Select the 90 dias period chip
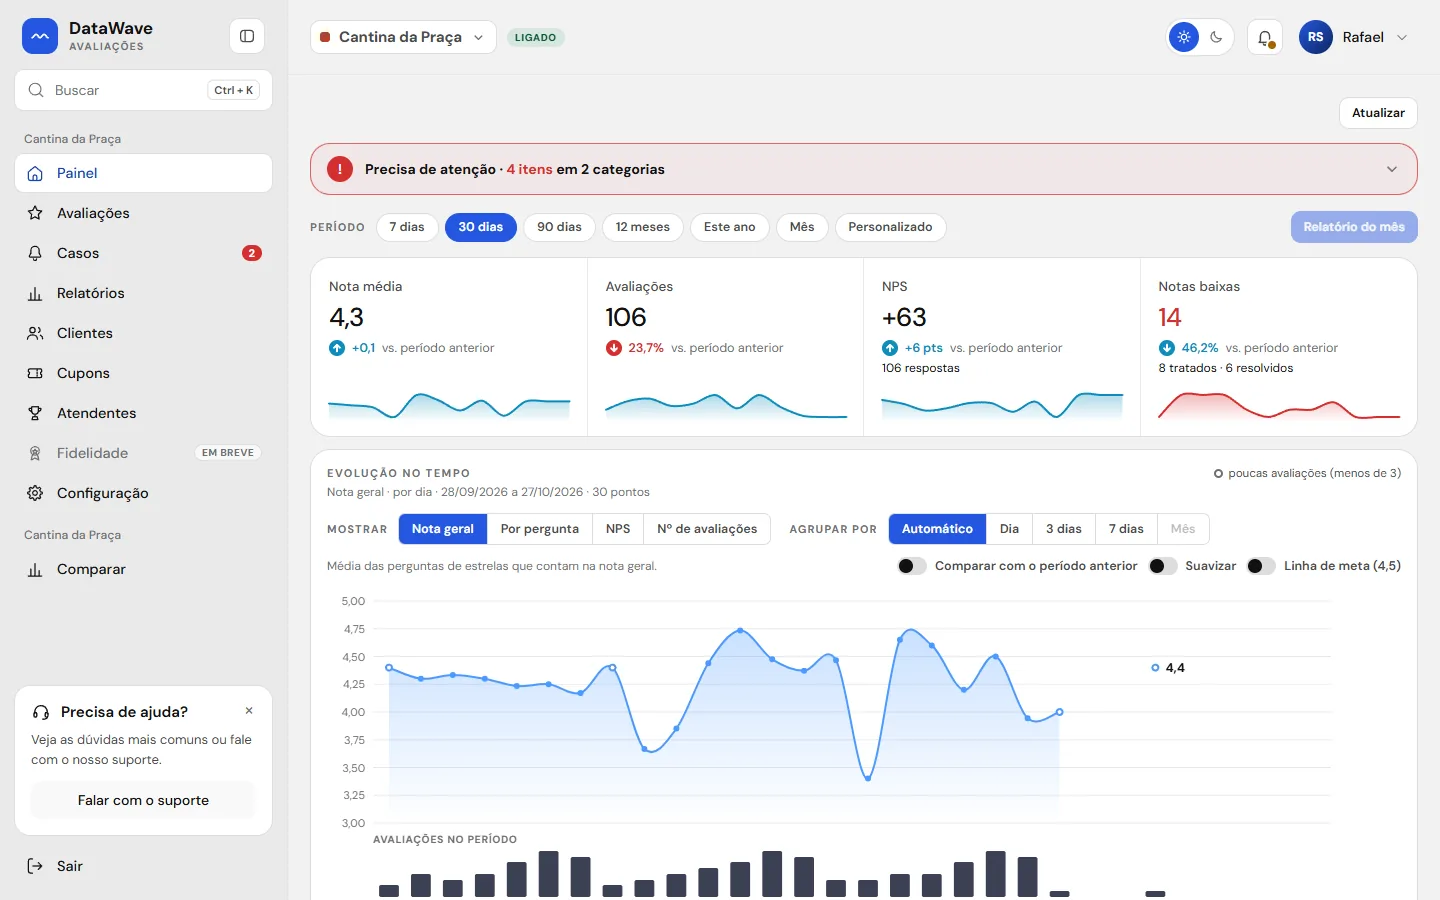Viewport: 1440px width, 900px height. tap(559, 227)
